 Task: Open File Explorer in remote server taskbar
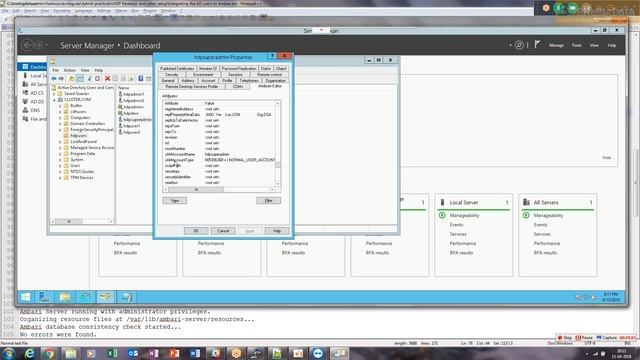coord(65,297)
